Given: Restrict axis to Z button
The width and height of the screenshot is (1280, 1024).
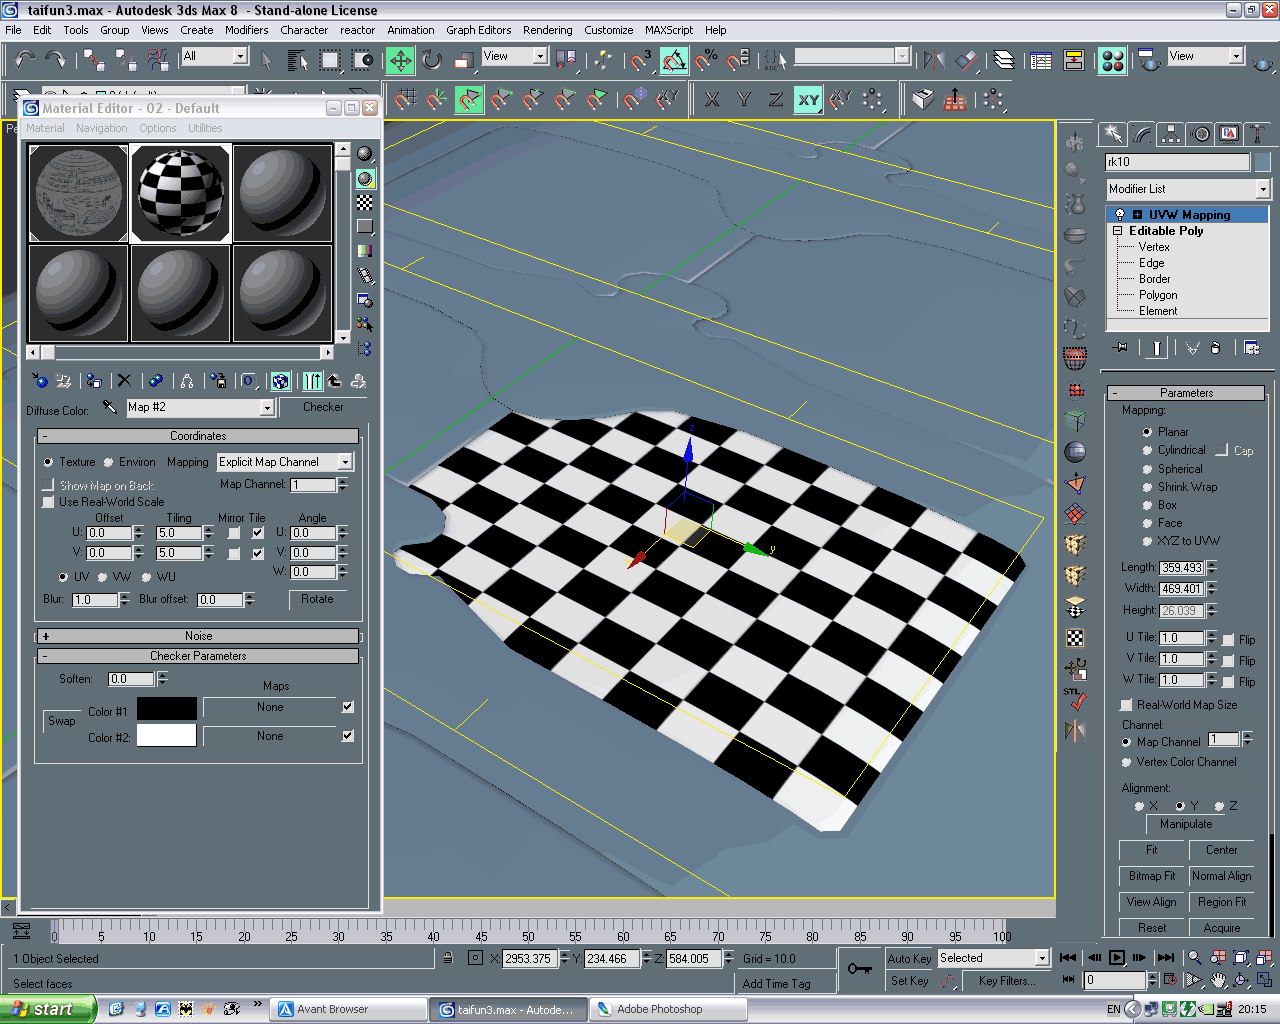Looking at the screenshot, I should coord(776,99).
